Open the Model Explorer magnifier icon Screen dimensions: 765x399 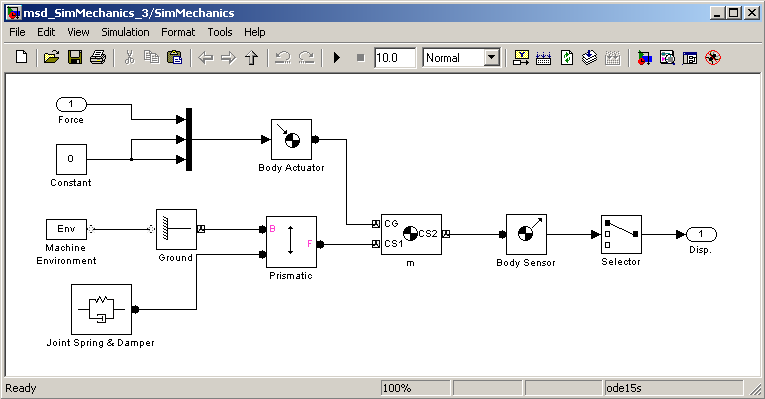(667, 58)
